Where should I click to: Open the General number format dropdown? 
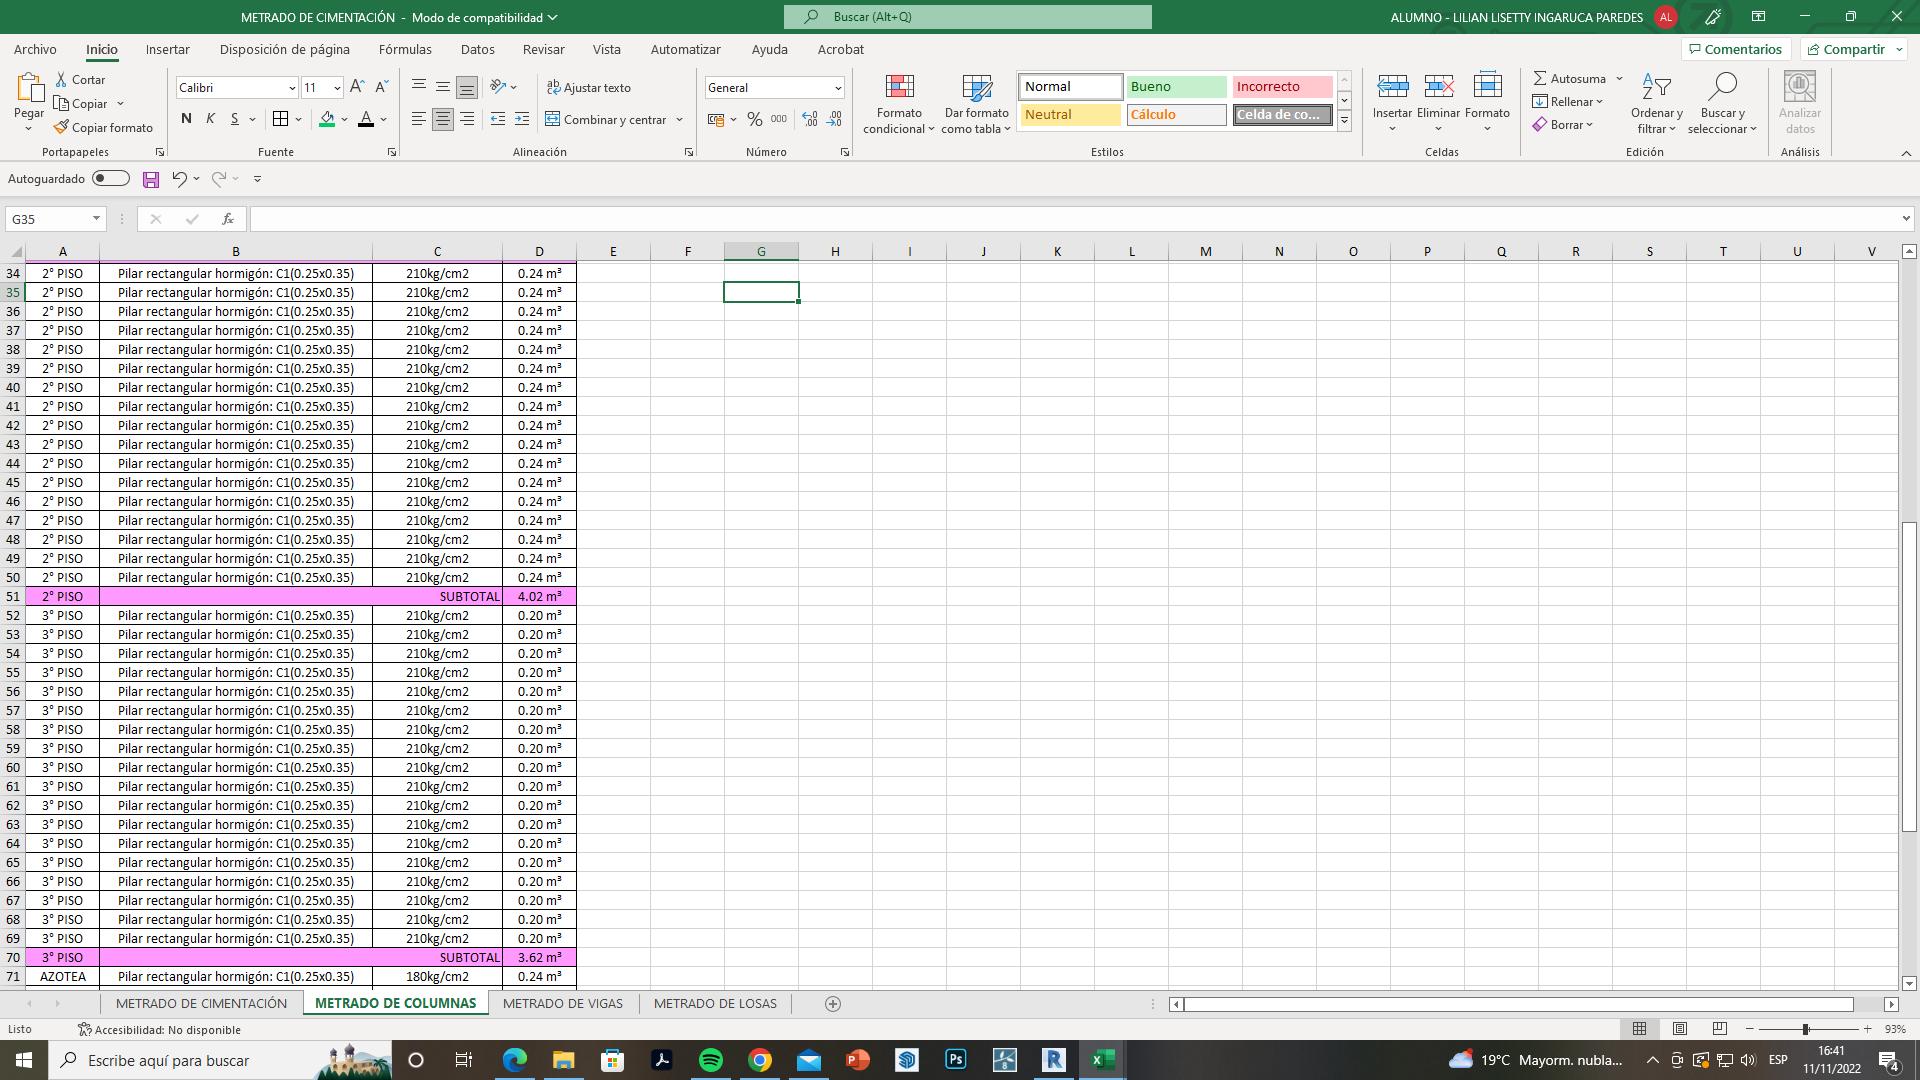837,88
